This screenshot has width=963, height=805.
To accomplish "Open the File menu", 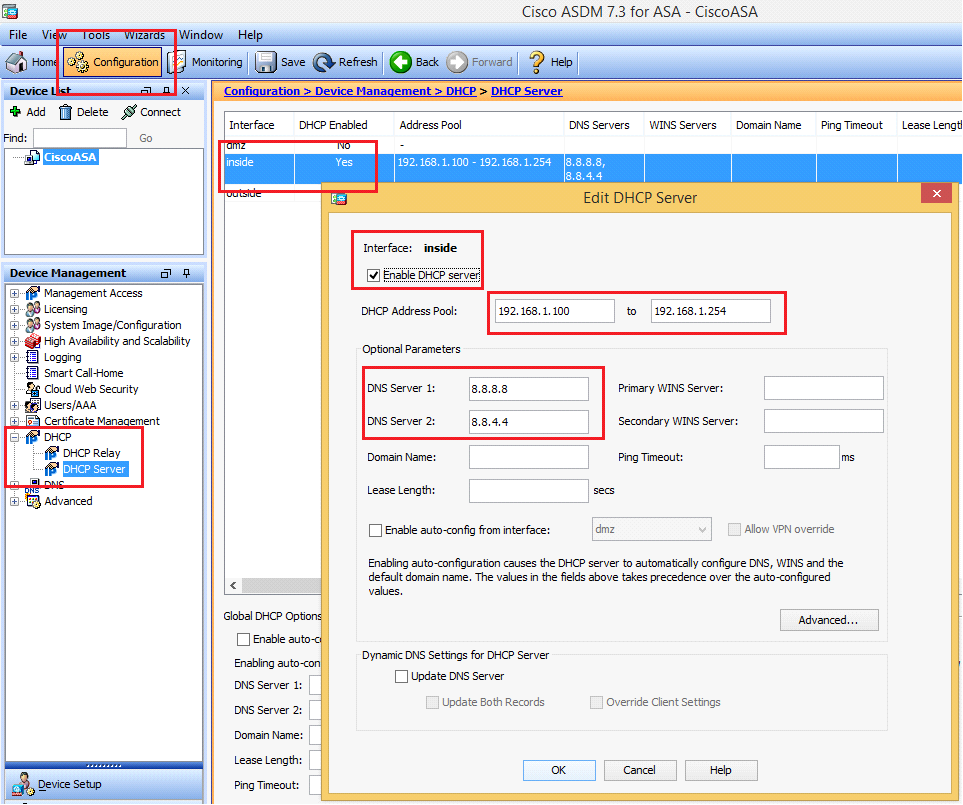I will 18,35.
